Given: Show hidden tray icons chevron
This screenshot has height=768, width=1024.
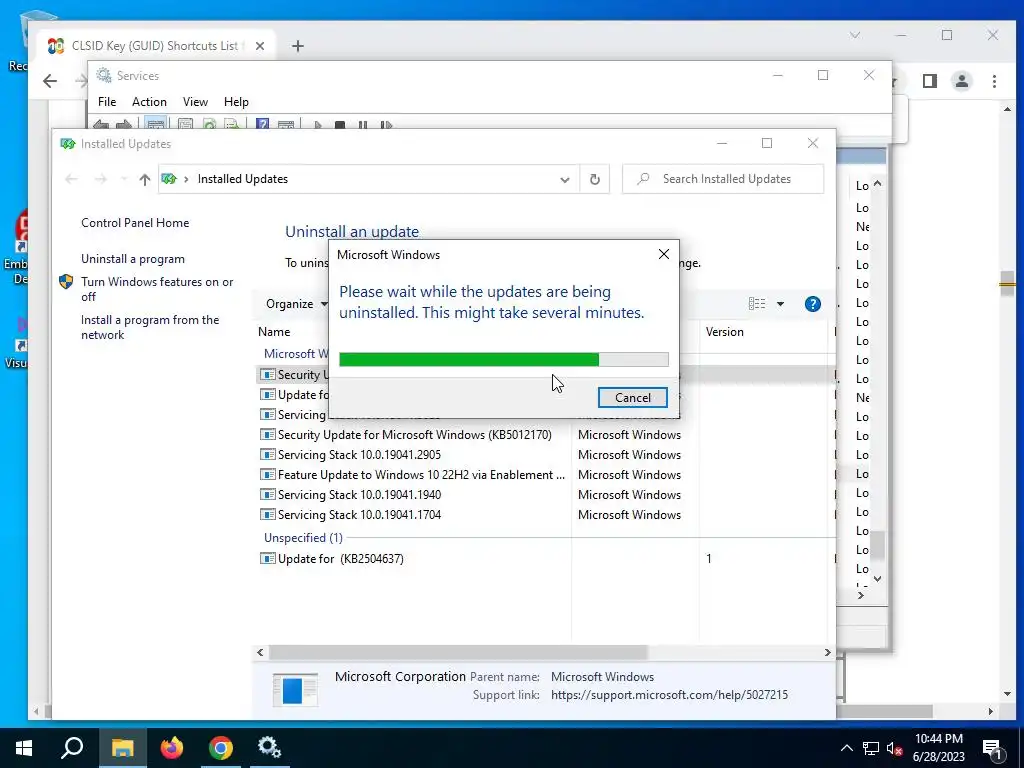Looking at the screenshot, I should [x=846, y=748].
